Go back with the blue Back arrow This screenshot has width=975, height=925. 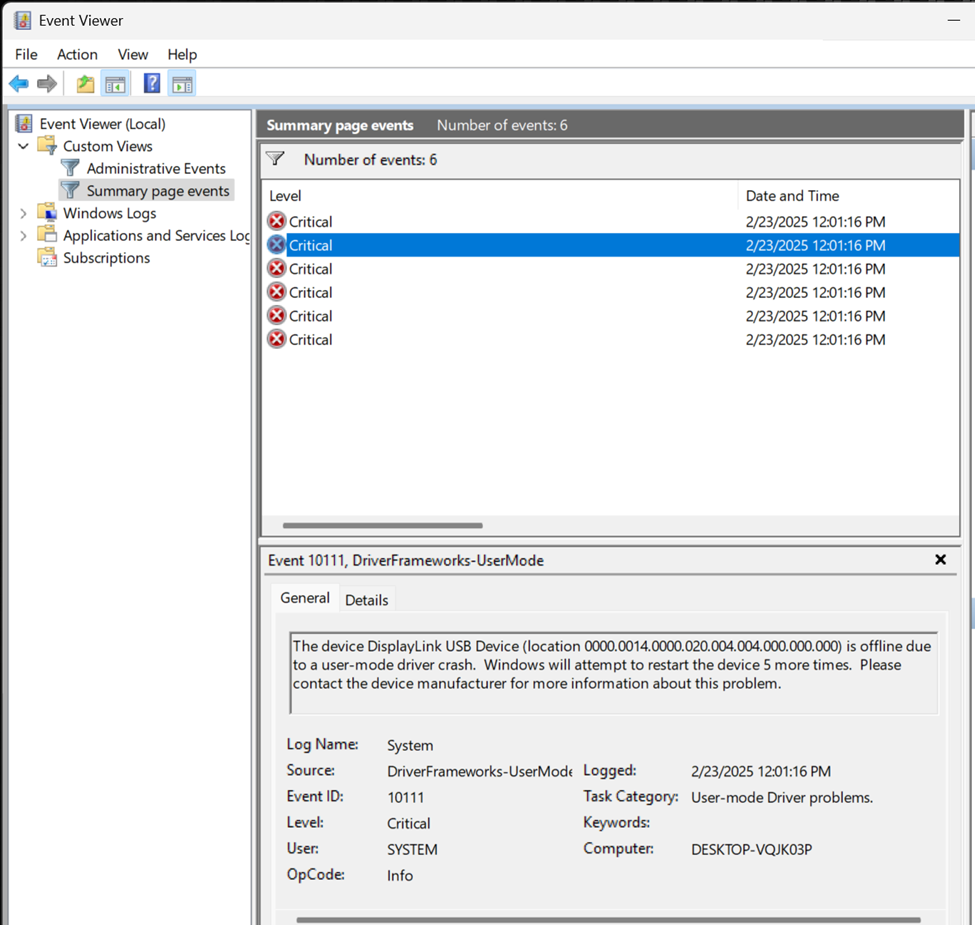click(19, 83)
